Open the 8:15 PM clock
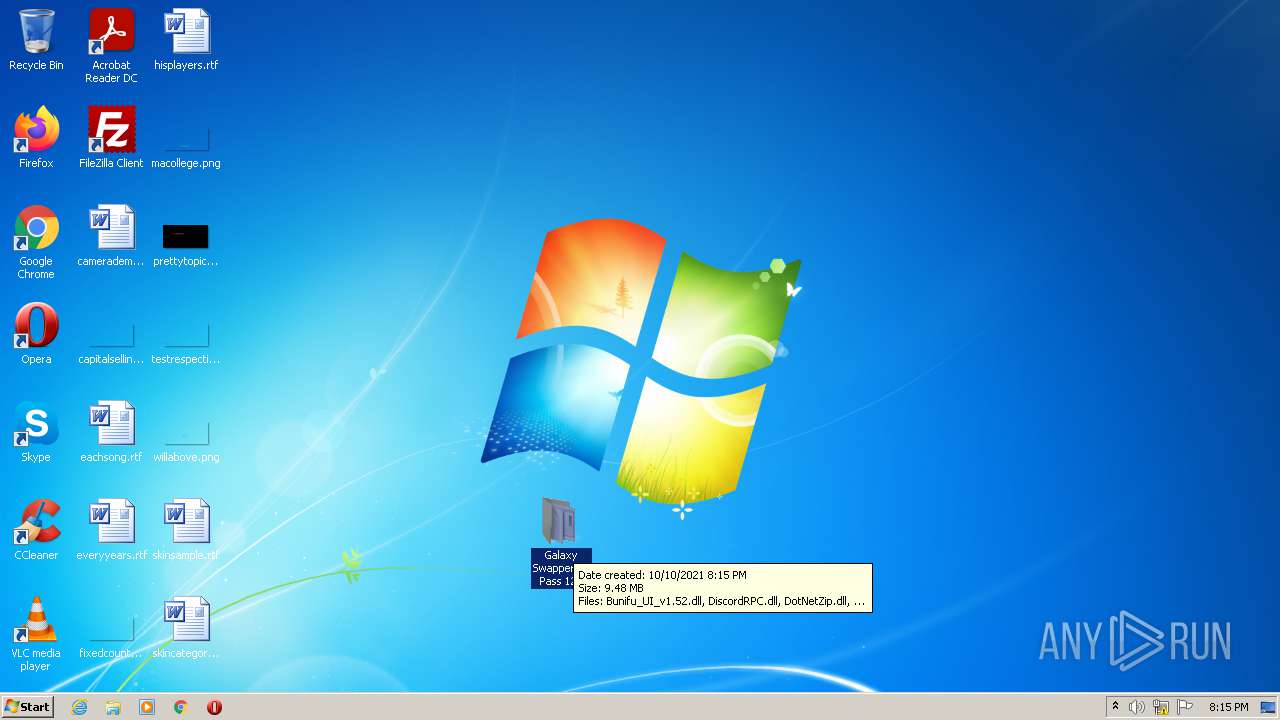1280x720 pixels. click(x=1228, y=707)
